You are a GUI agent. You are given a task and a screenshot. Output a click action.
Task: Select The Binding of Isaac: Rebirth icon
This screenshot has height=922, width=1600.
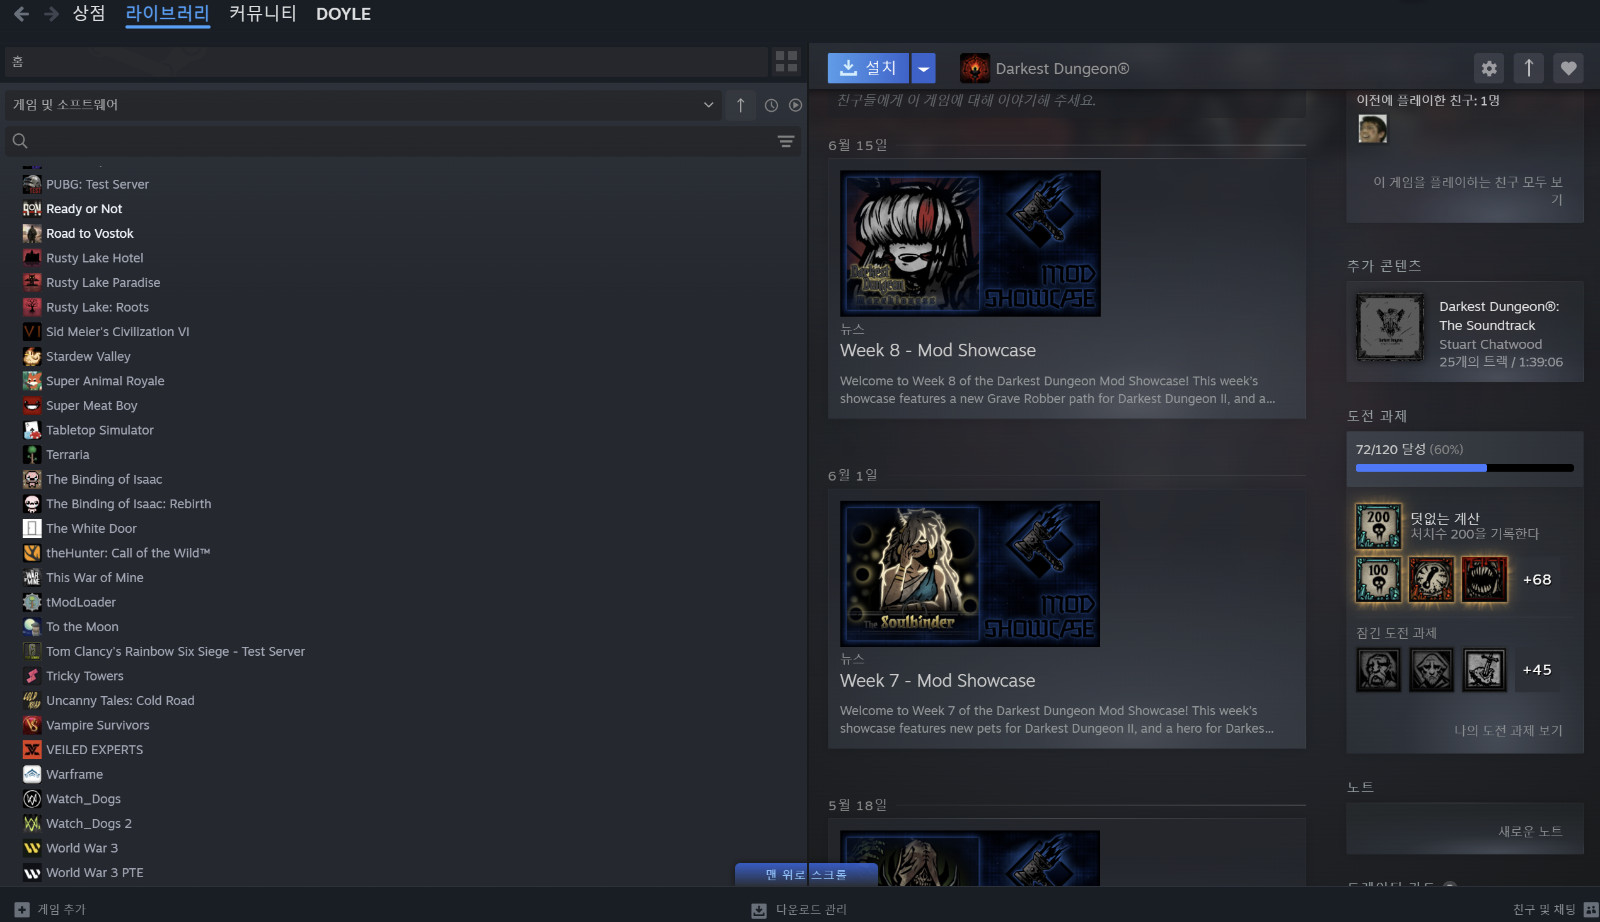(x=32, y=504)
